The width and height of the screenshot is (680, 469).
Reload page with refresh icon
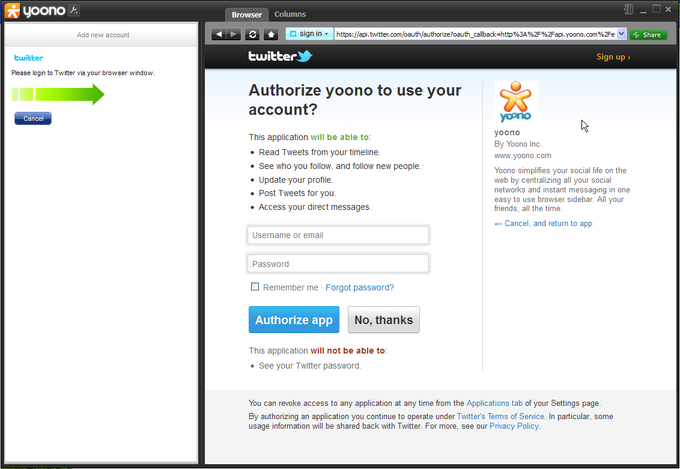coord(252,34)
